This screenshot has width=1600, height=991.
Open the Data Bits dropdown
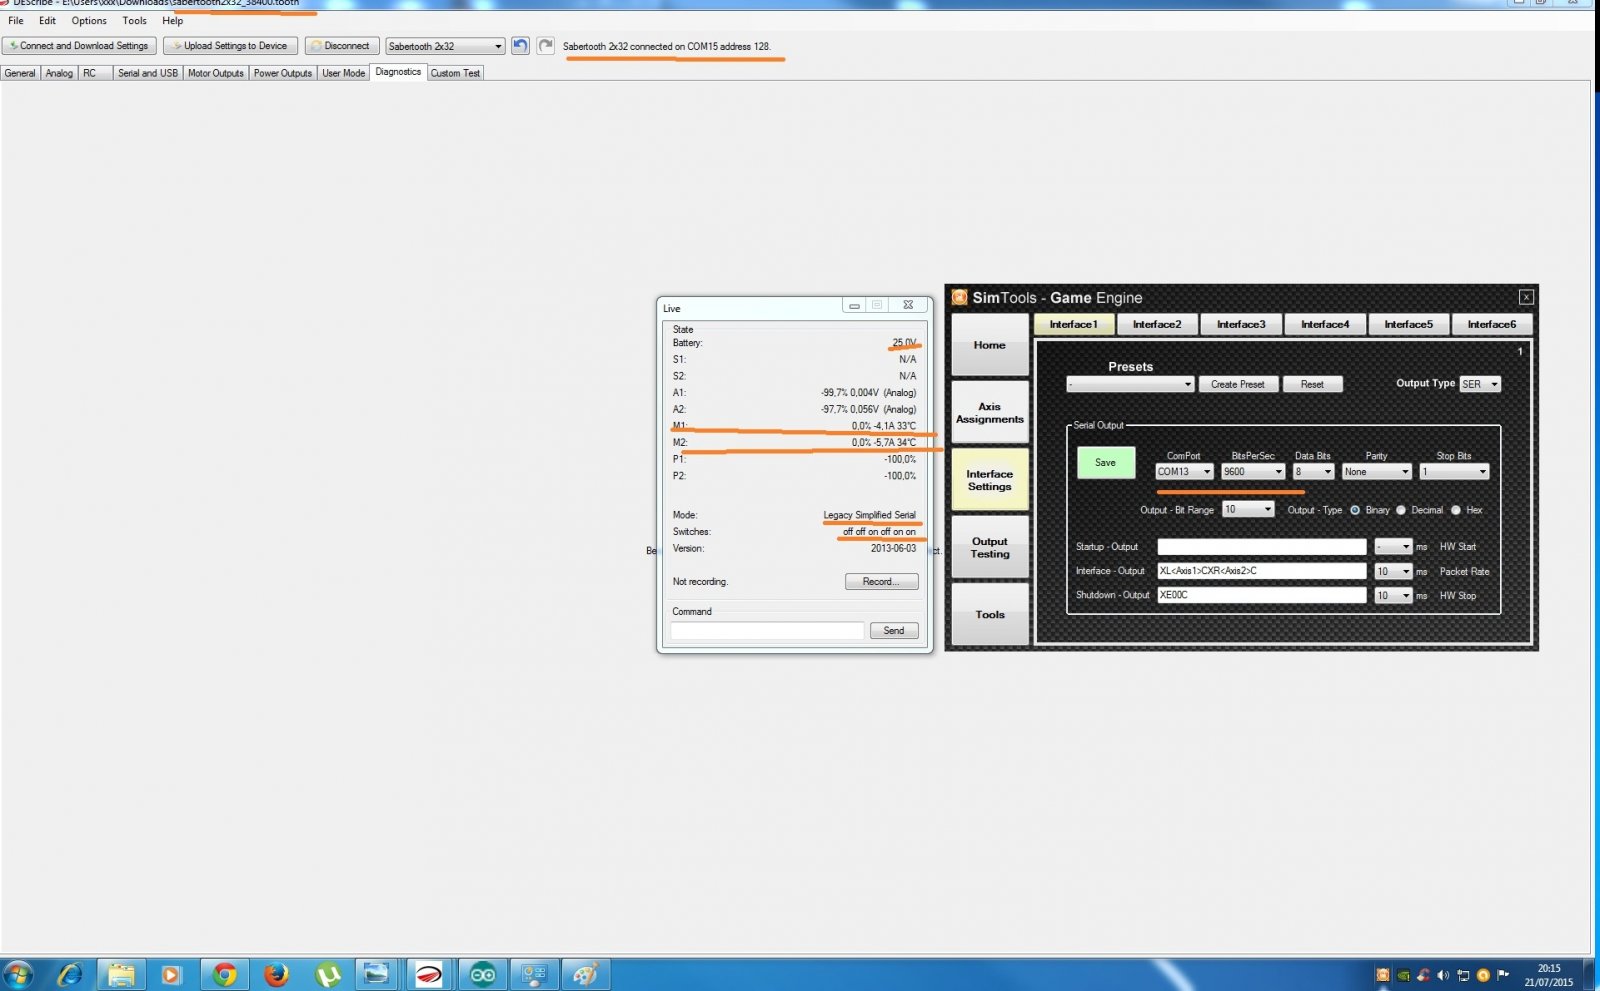[x=1313, y=472]
